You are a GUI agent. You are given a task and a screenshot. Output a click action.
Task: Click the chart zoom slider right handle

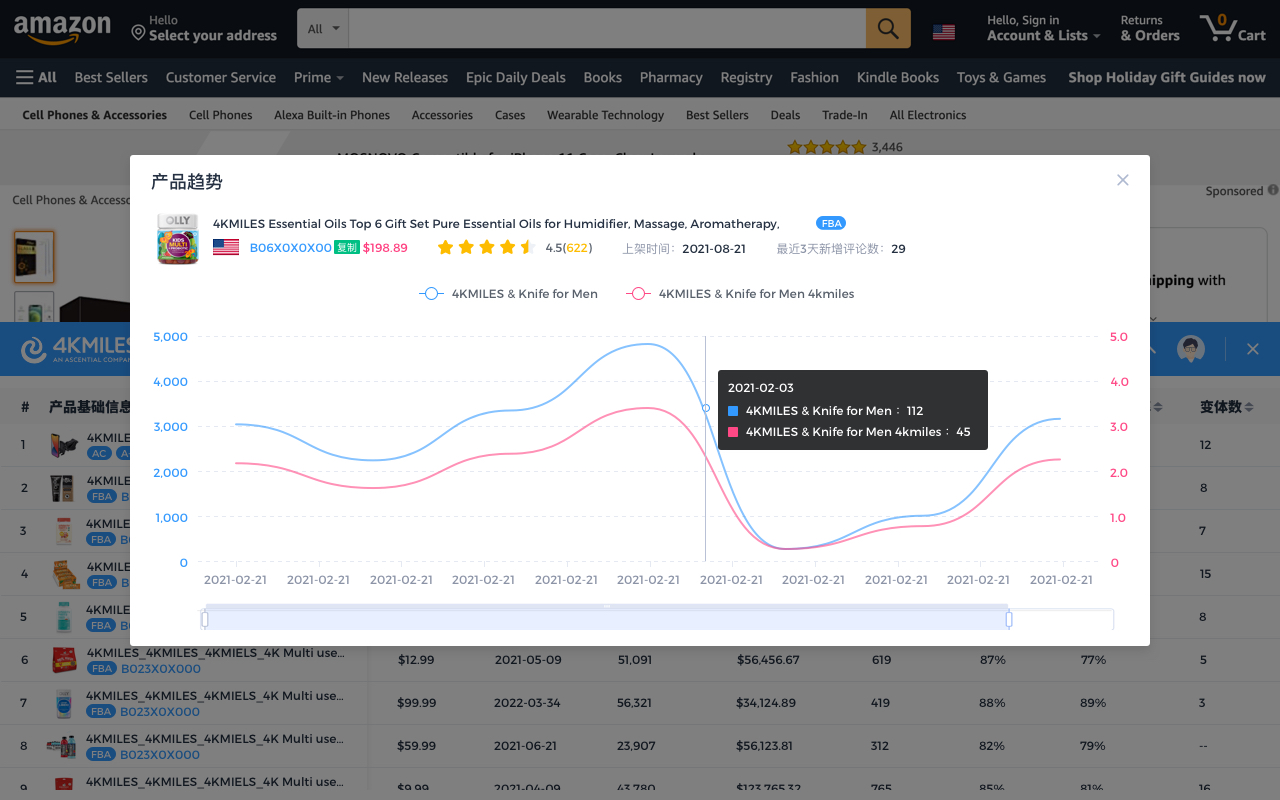pos(1009,619)
